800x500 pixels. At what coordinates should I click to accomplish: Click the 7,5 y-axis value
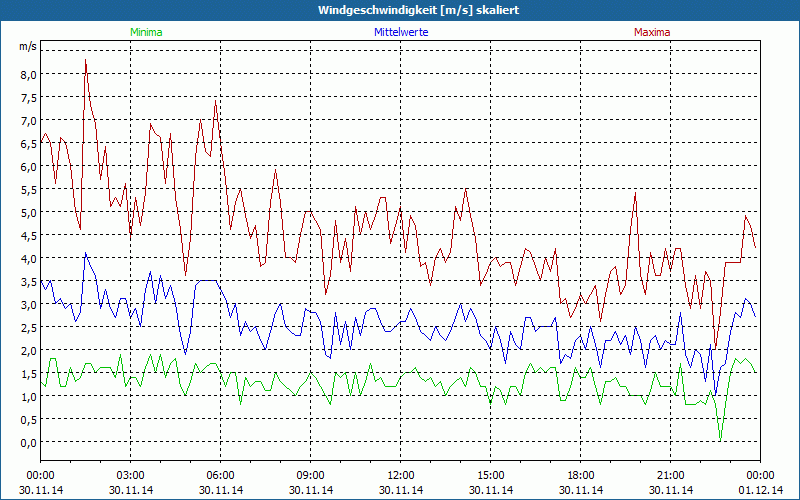(x=28, y=97)
